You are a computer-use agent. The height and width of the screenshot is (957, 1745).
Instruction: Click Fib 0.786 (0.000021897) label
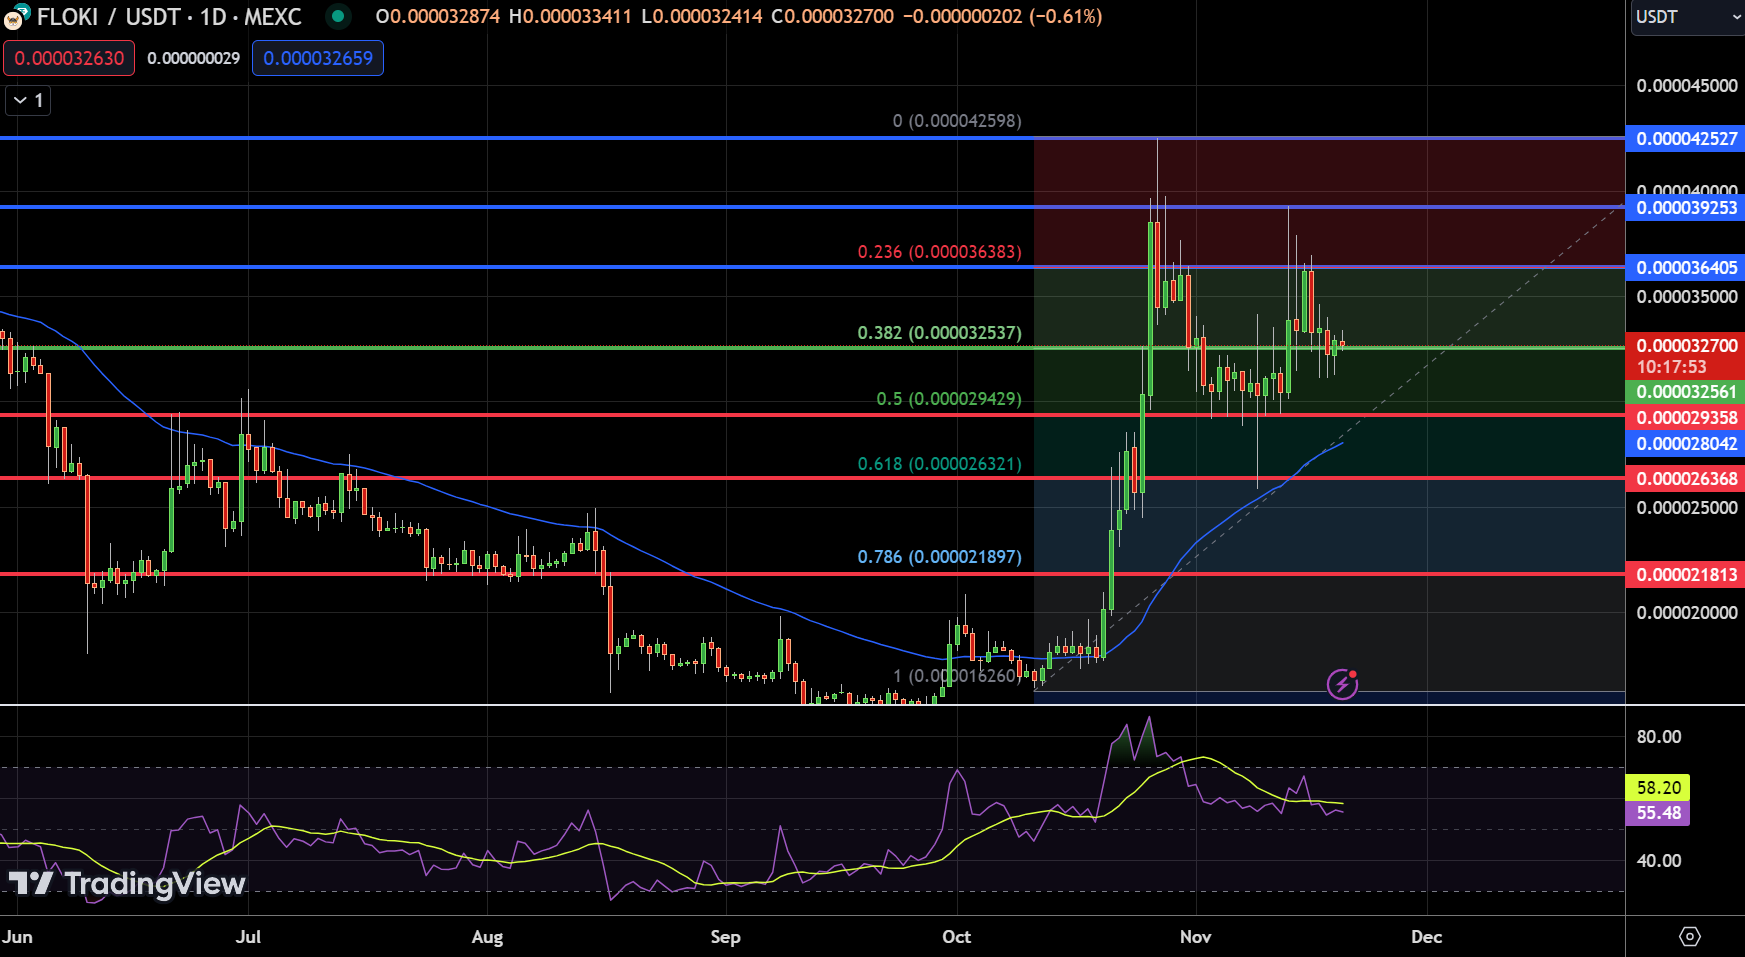(x=940, y=557)
